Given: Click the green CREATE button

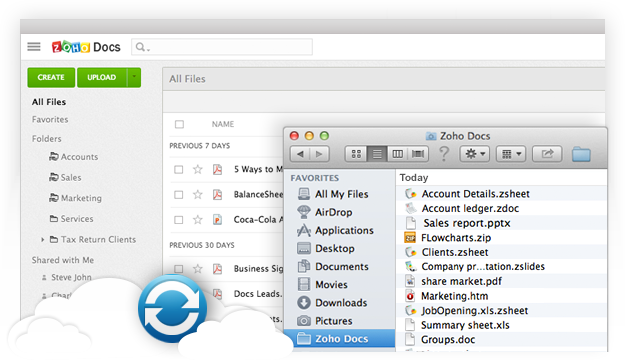Looking at the screenshot, I should [51, 77].
